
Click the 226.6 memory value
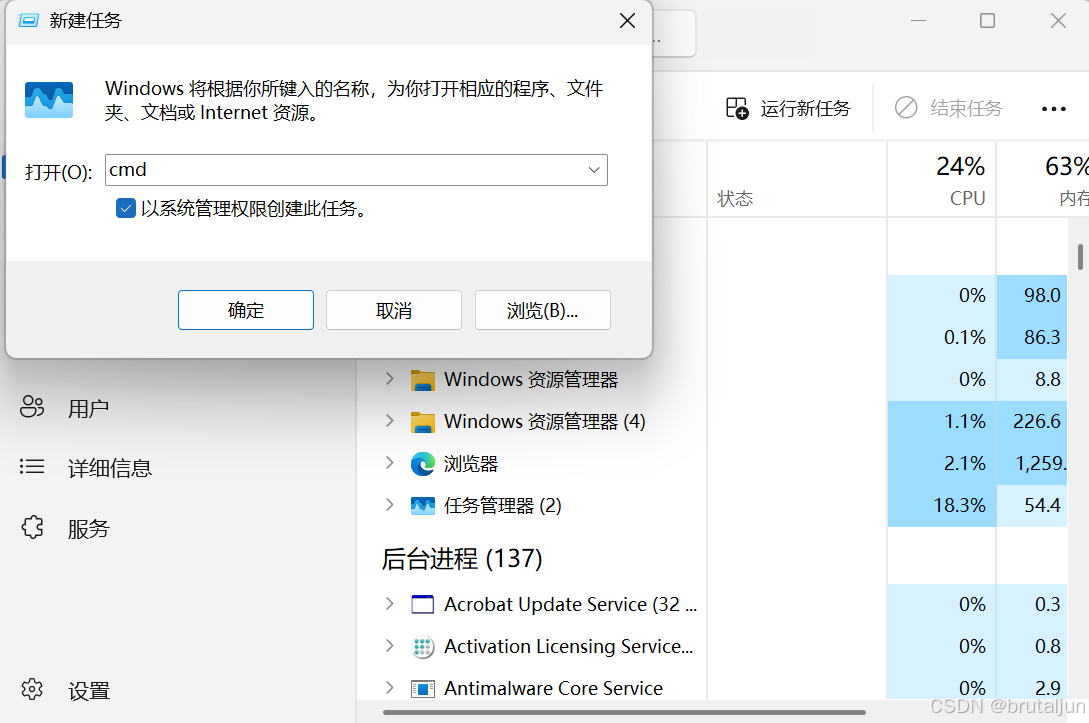coord(1037,421)
